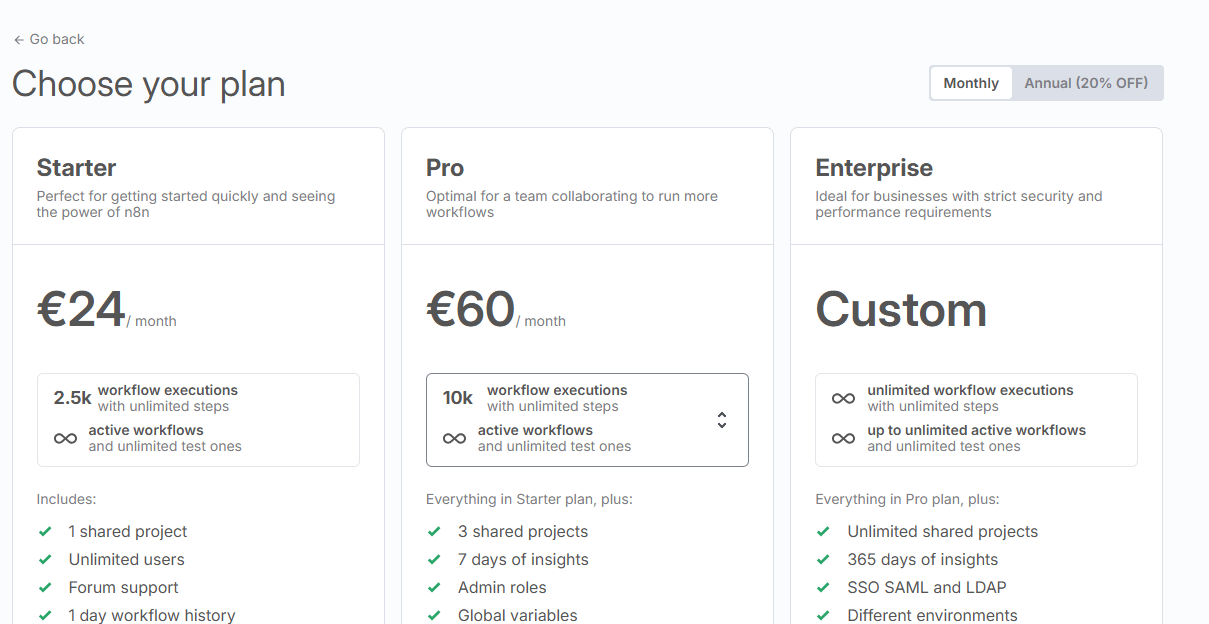Click the checkmark beside 1 shared project

[45, 532]
